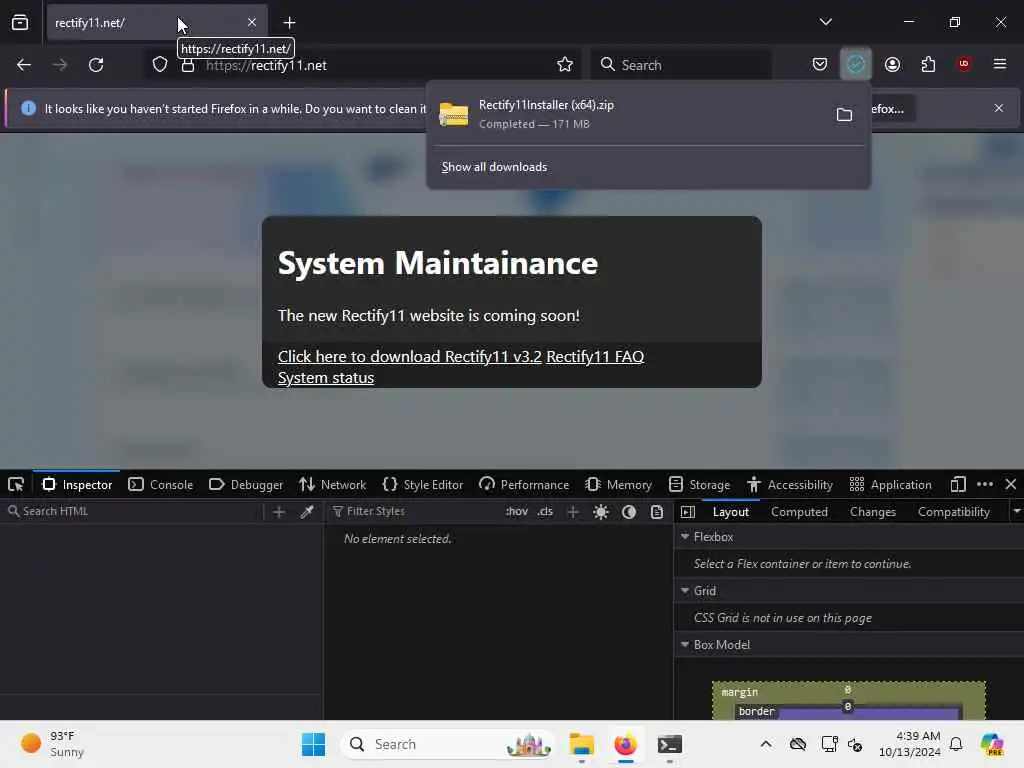This screenshot has width=1024, height=768.
Task: Save page to Pocket
Action: point(820,64)
